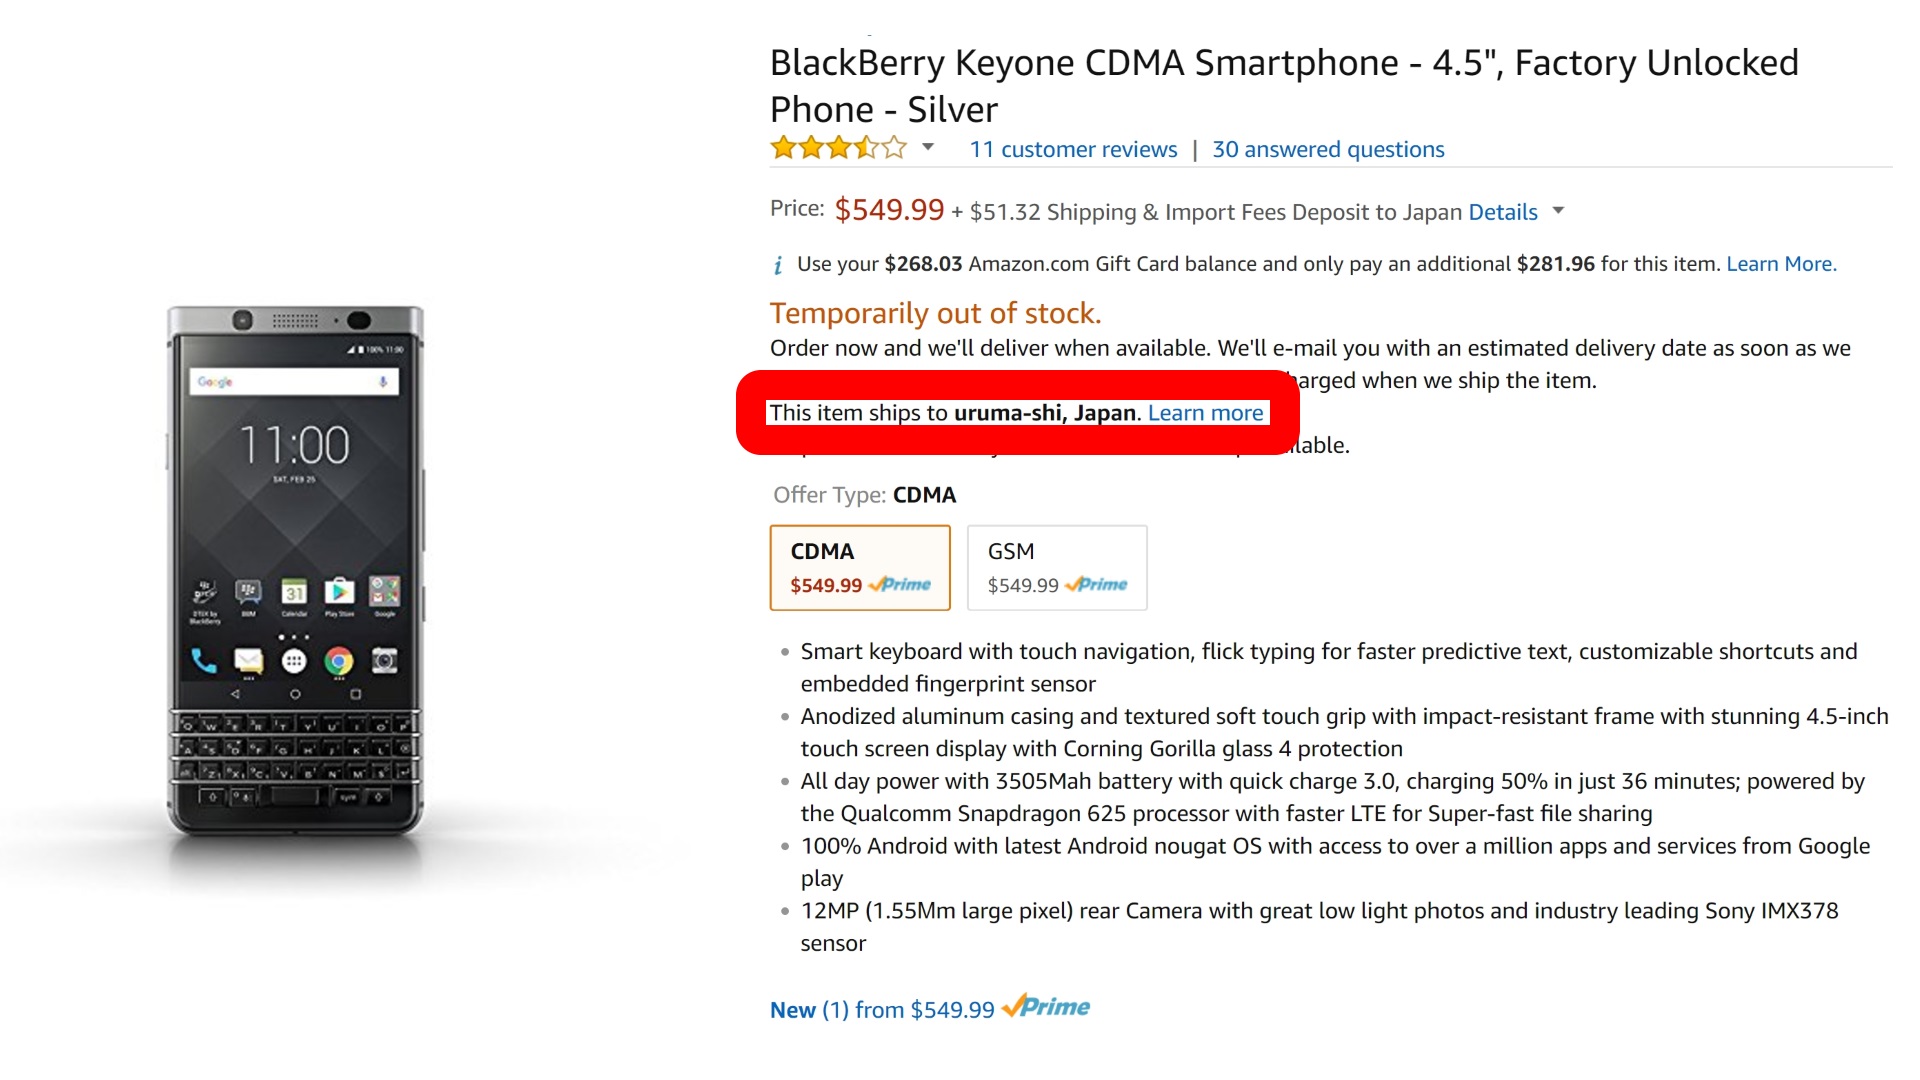Open the 11 customer reviews link
The image size is (1920, 1080).
click(x=1073, y=150)
